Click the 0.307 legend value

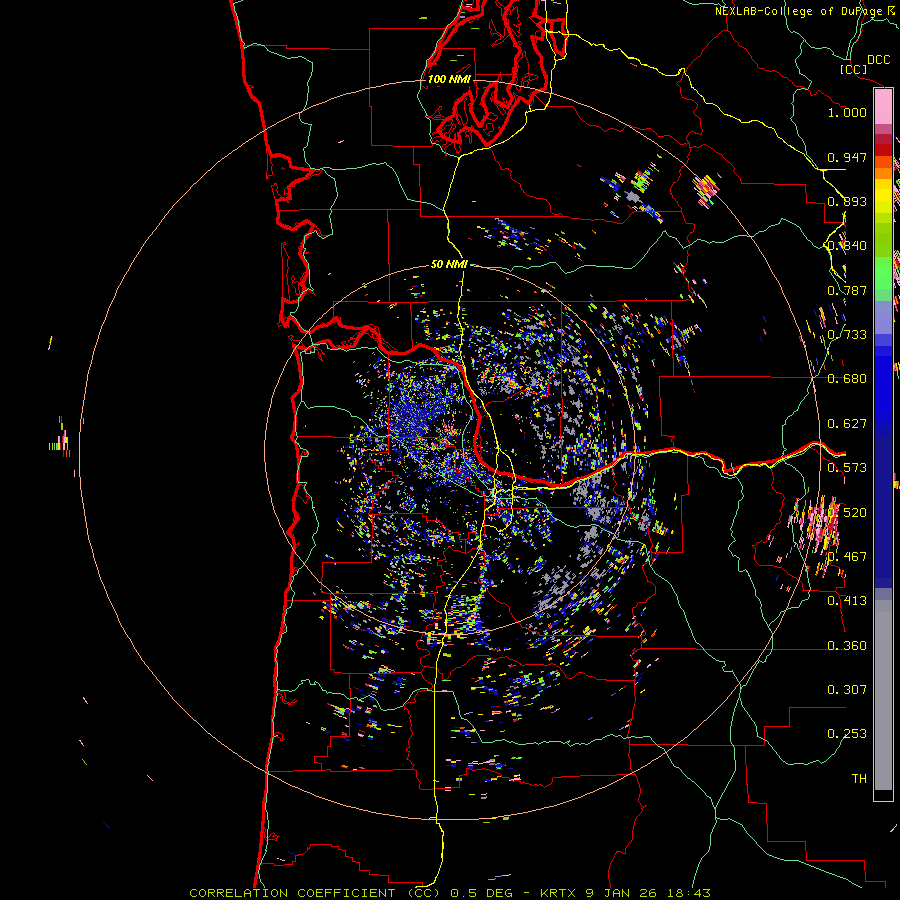[x=847, y=689]
